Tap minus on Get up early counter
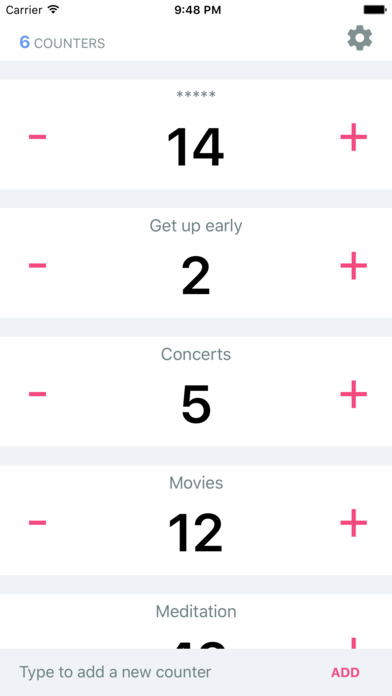Screen dimensions: 392x696 38,265
